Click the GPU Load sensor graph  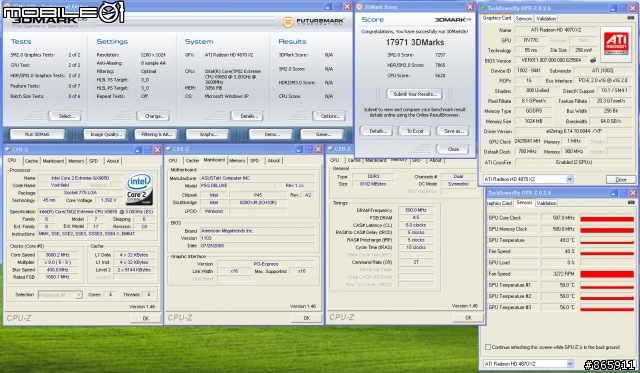tap(607, 263)
